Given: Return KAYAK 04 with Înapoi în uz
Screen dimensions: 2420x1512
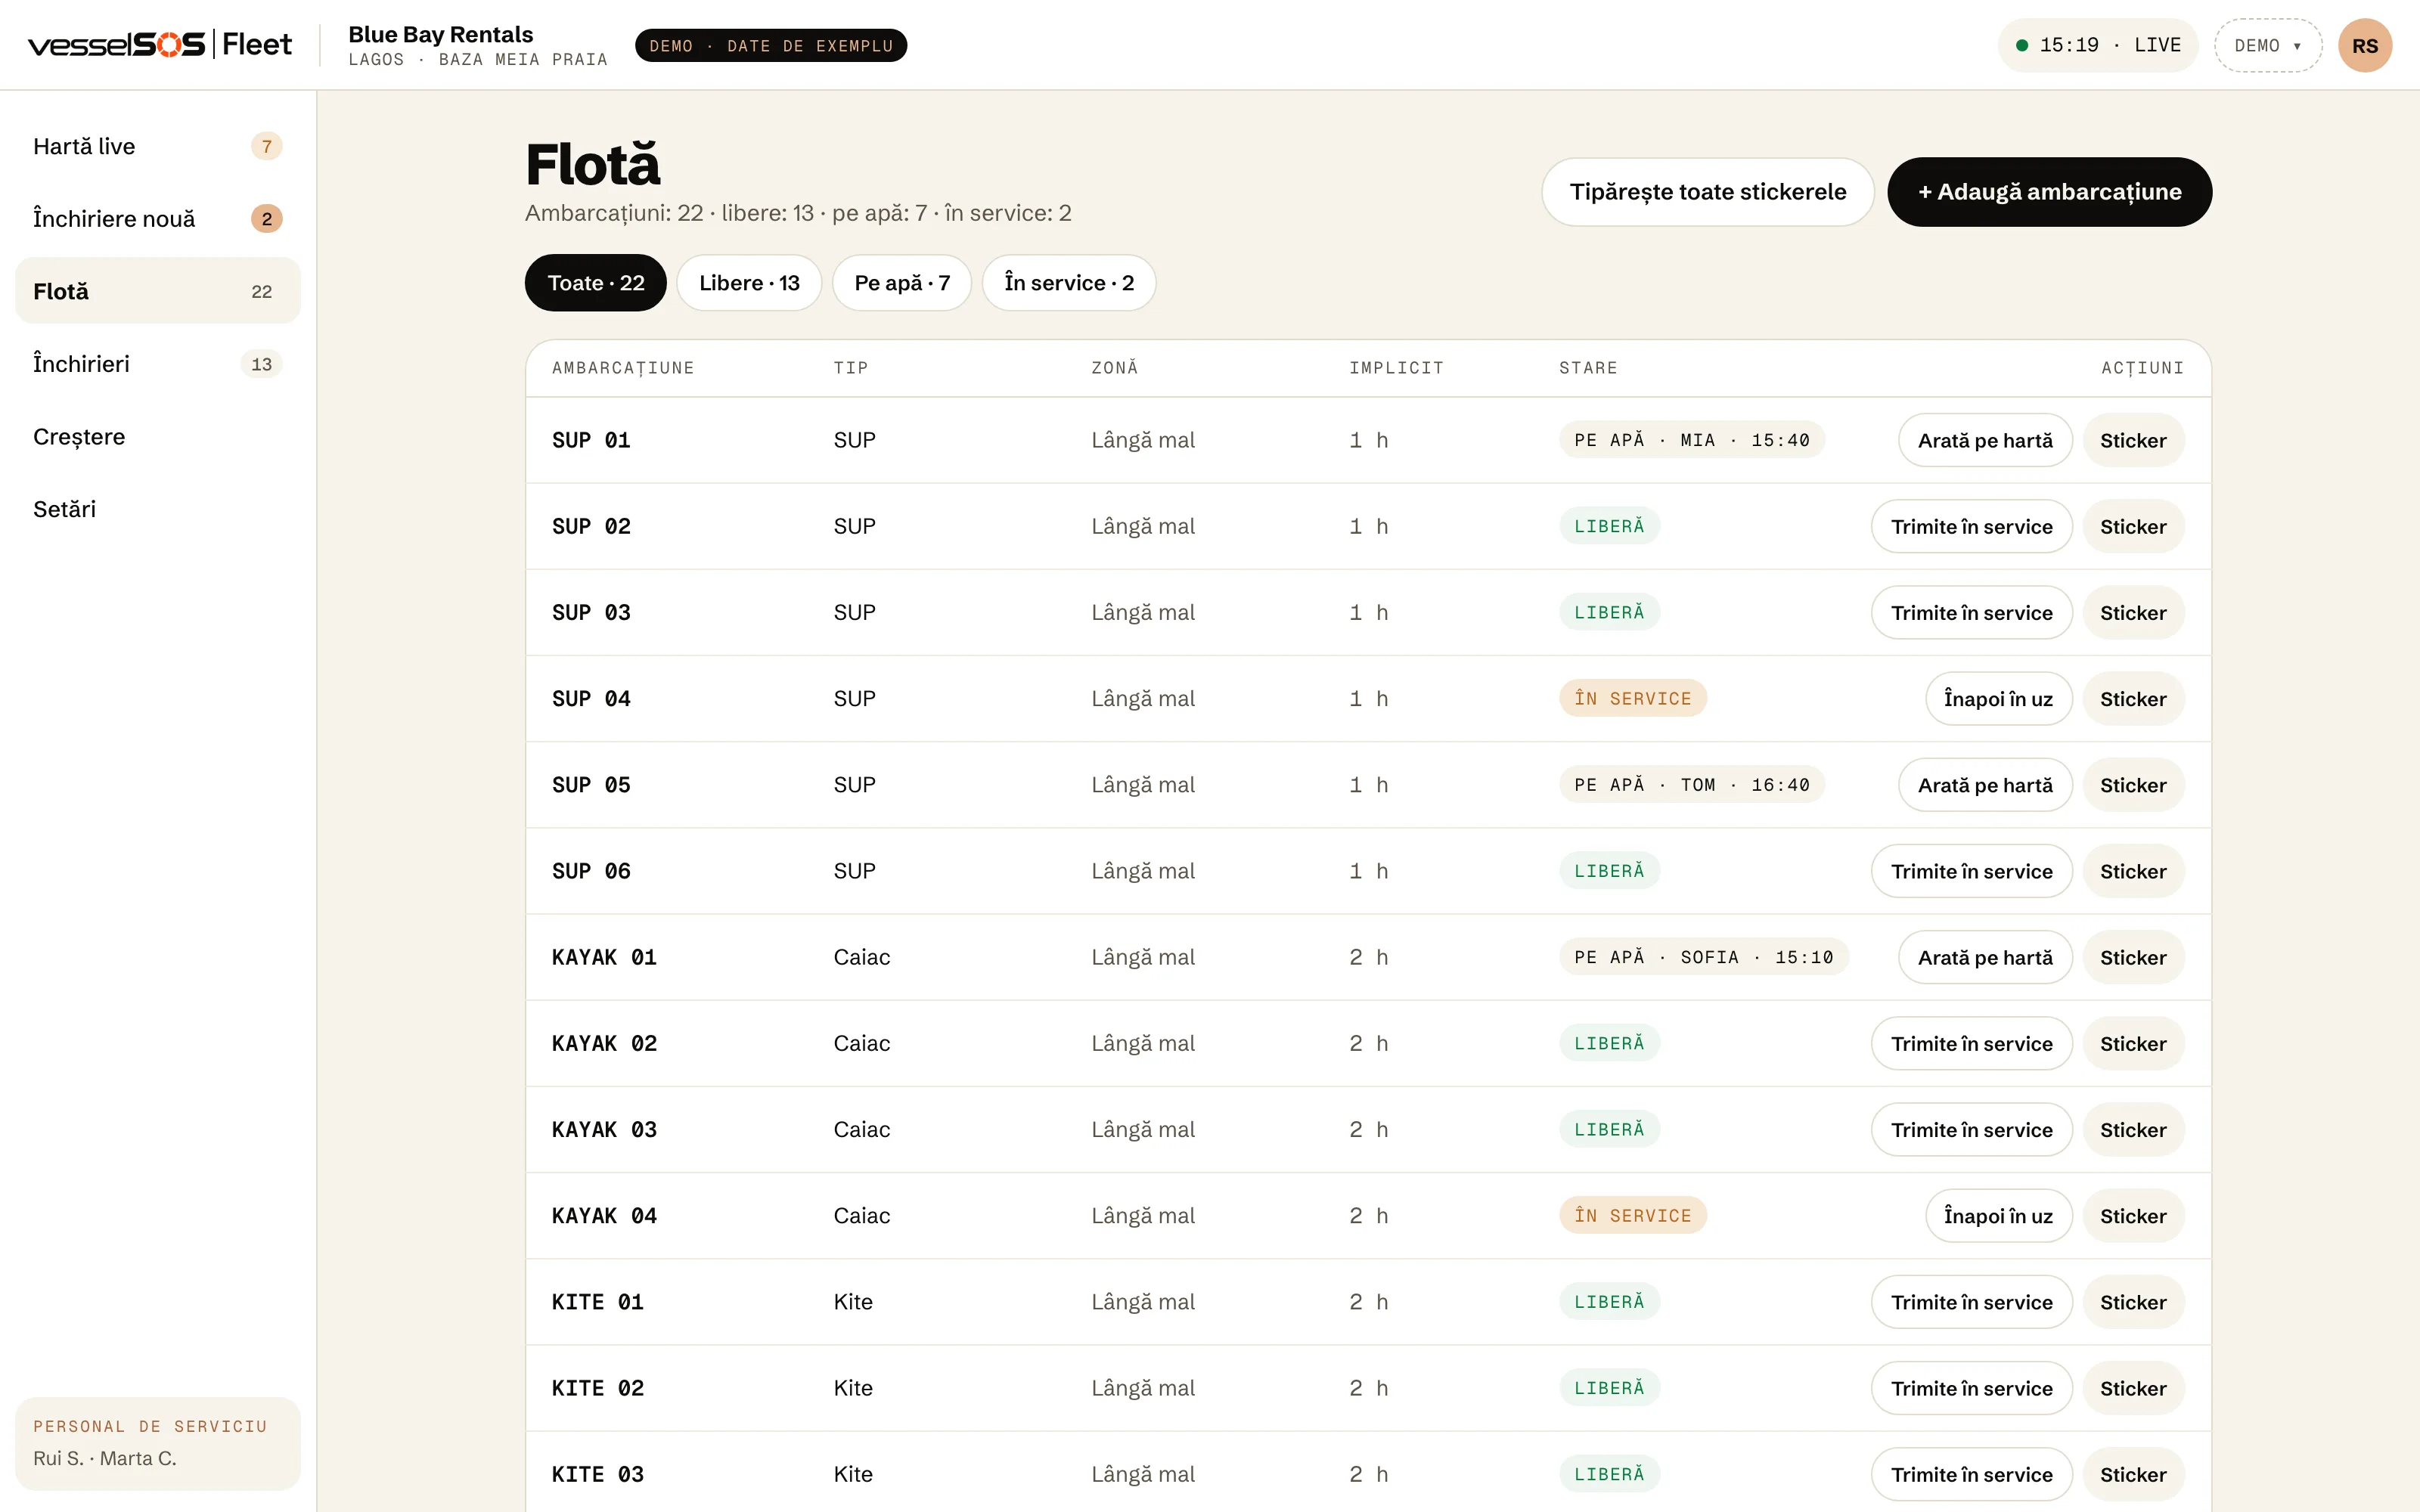Looking at the screenshot, I should coord(1998,1216).
